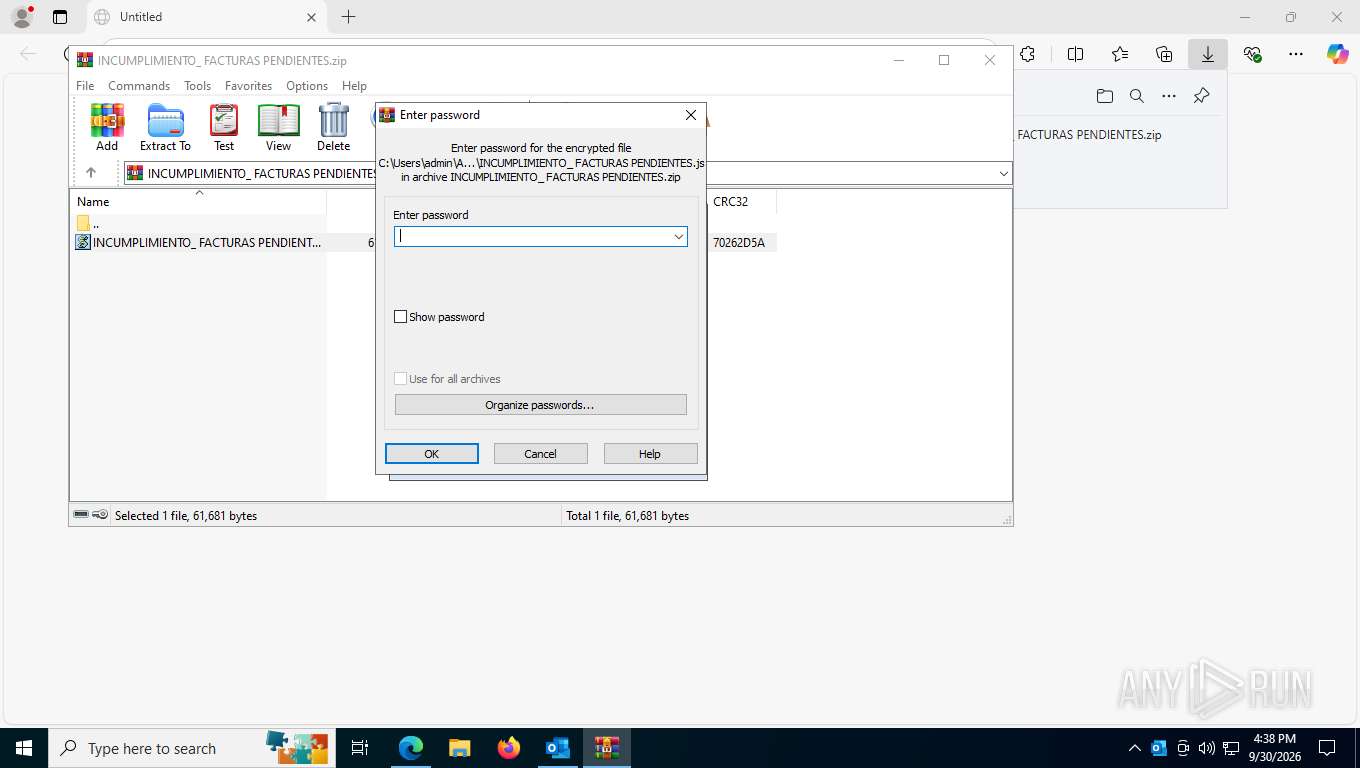Close the Untitled tab
The width and height of the screenshot is (1360, 768).
[x=311, y=17]
